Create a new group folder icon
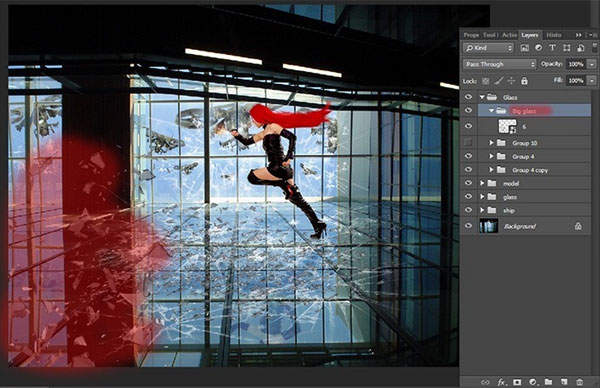Viewport: 600px width, 388px height. (x=548, y=382)
